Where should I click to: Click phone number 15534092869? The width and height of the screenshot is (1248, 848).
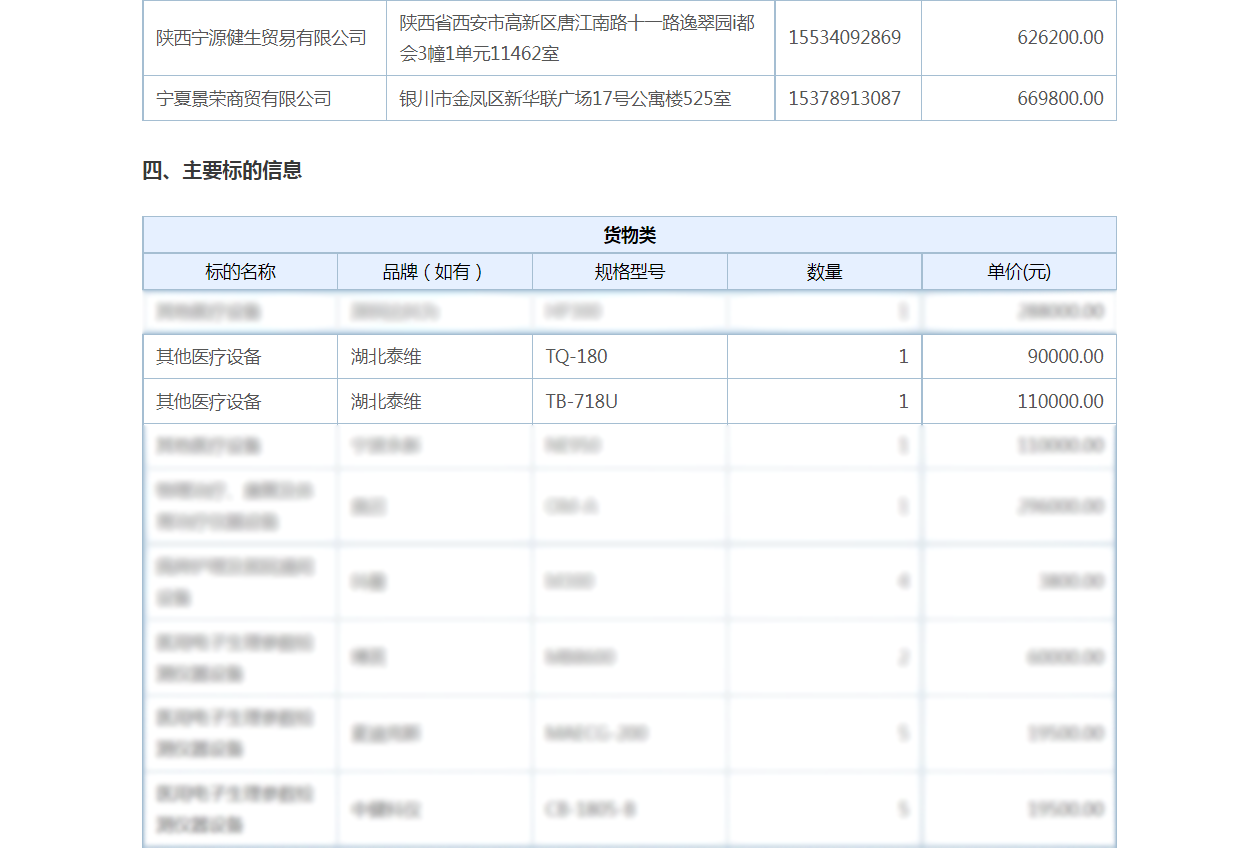tap(845, 38)
